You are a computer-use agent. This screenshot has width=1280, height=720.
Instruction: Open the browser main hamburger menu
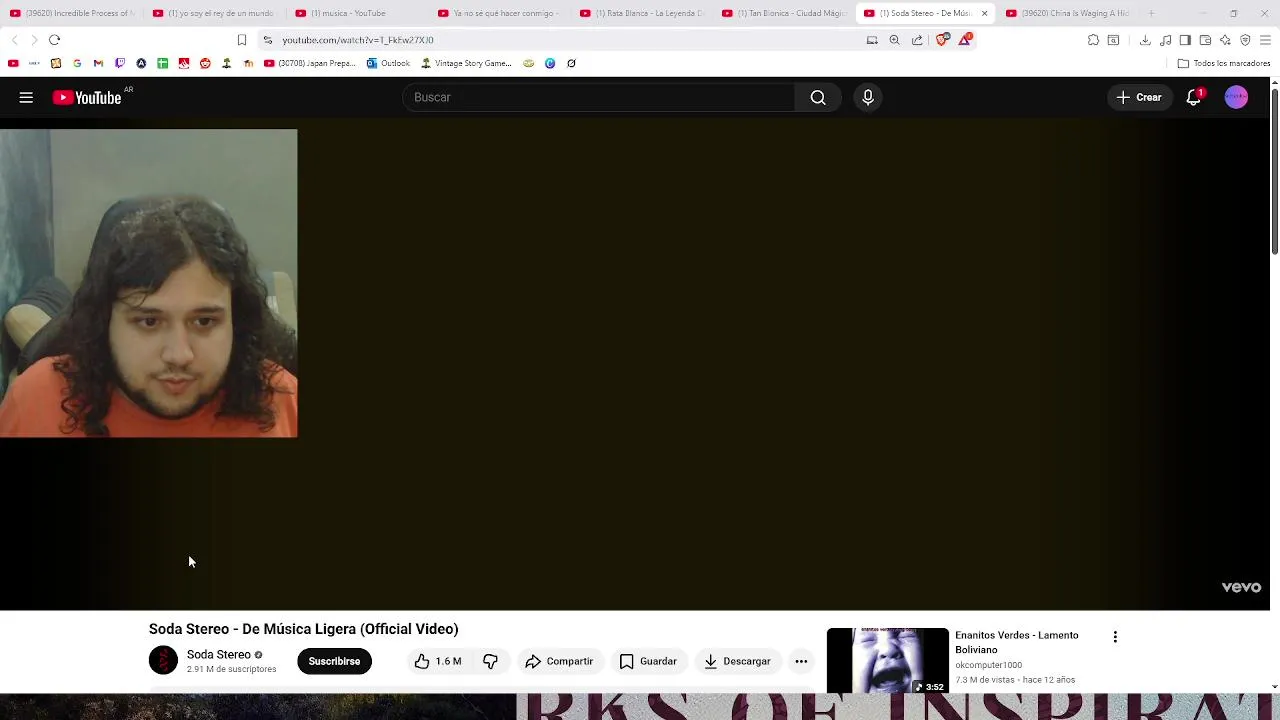pos(1265,40)
